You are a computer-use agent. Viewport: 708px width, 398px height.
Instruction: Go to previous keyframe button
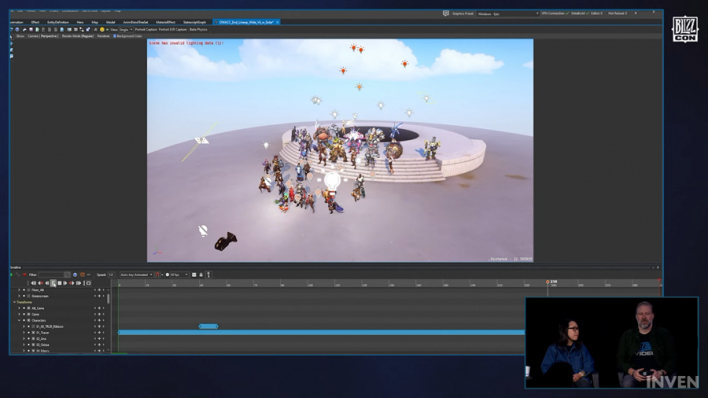click(41, 283)
